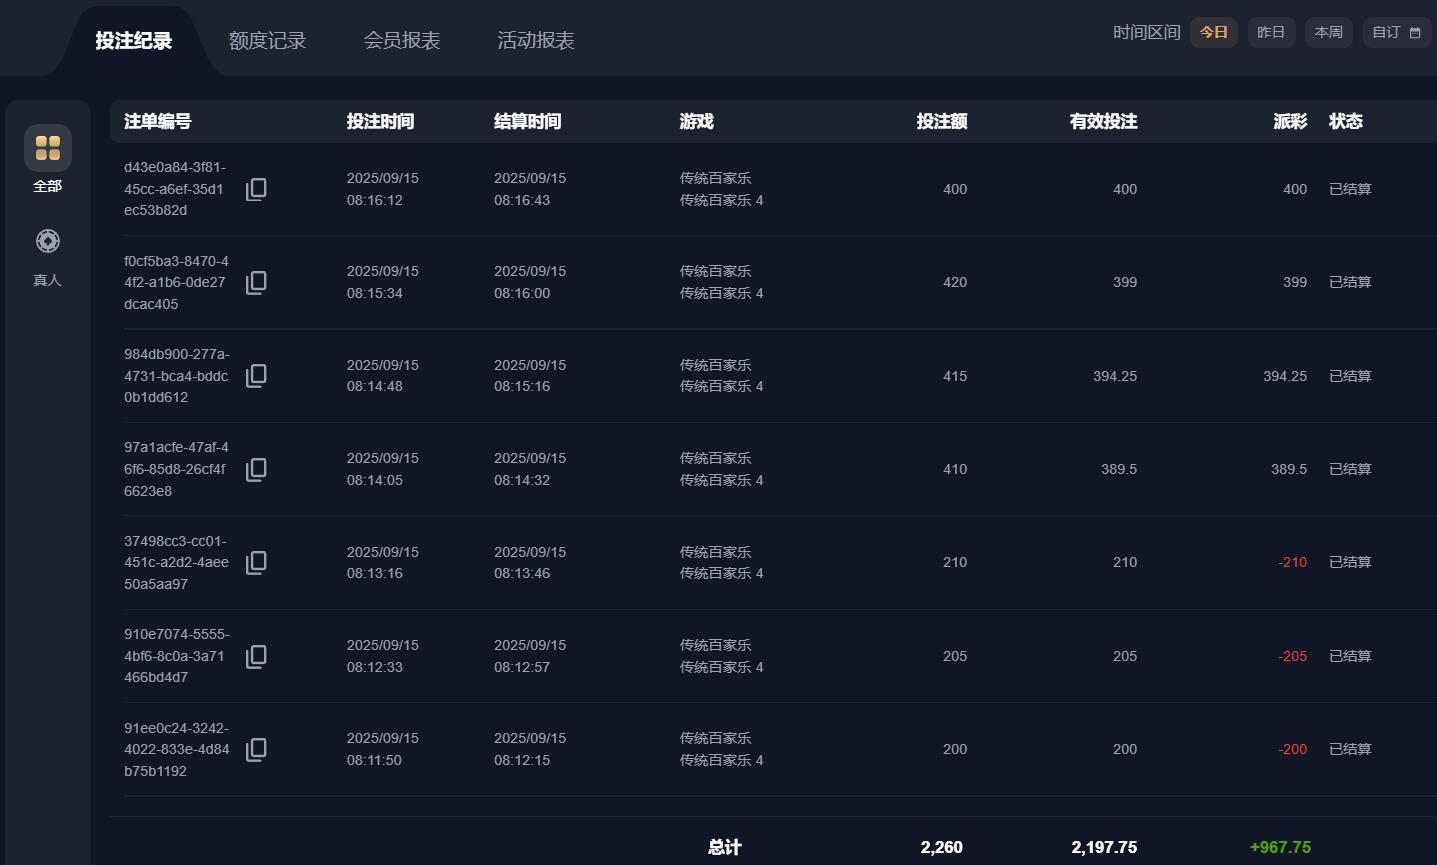This screenshot has height=865, width=1437.
Task: Copy bet ID starting with 37498cc3
Action: click(x=256, y=562)
